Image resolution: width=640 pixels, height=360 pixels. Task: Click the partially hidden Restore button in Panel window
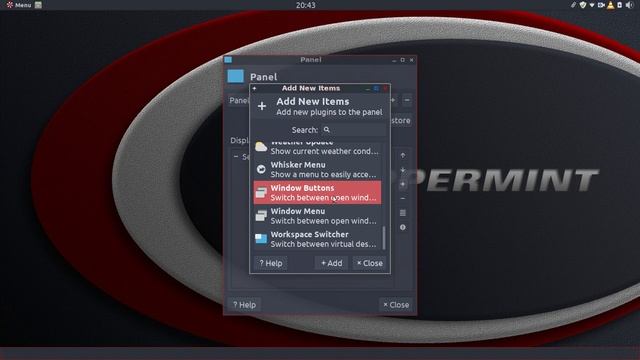point(400,121)
